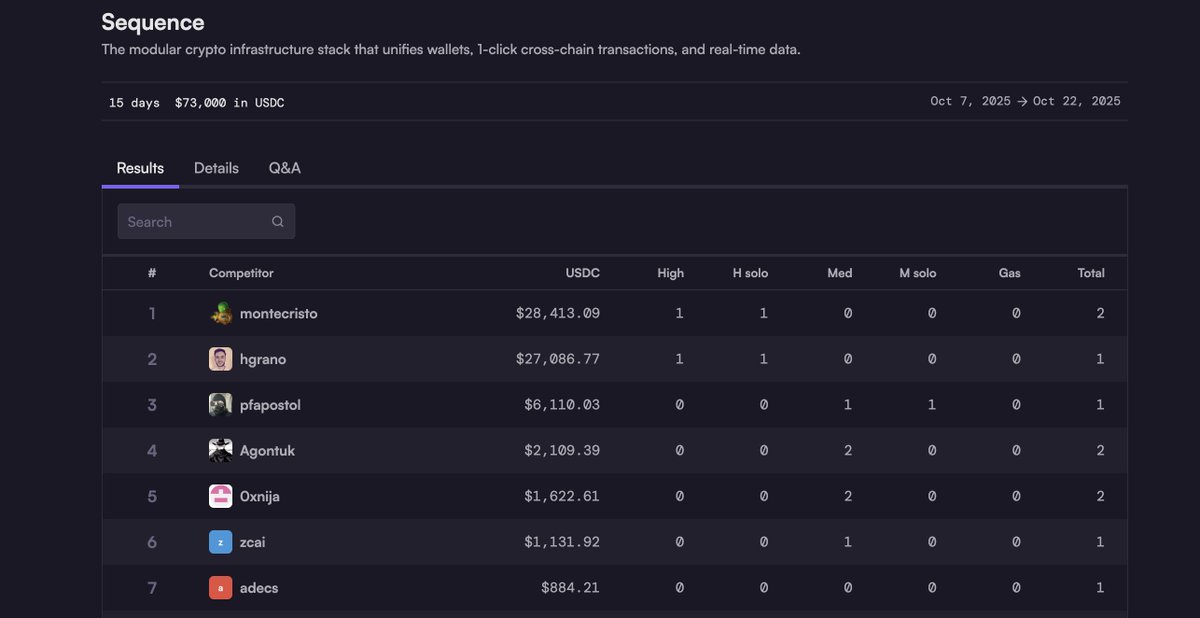This screenshot has height=618, width=1200.
Task: Click the search magnifier icon
Action: (278, 222)
